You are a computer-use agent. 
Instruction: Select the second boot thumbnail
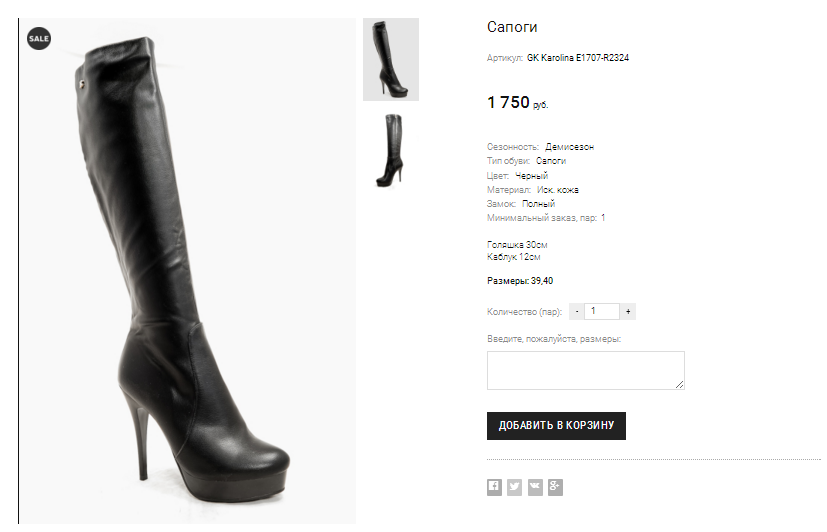[390, 150]
